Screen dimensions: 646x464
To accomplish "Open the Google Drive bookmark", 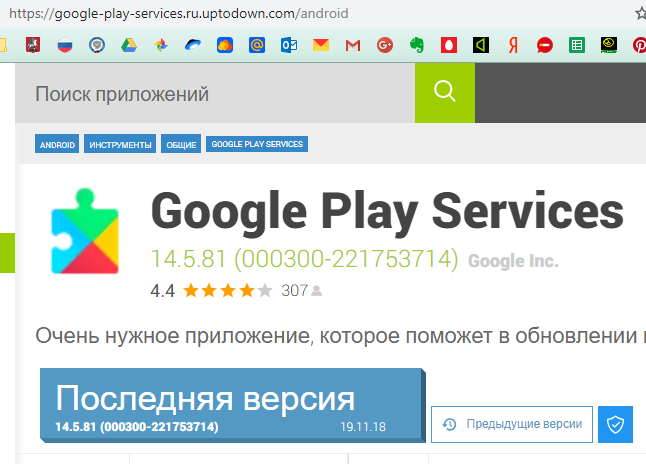I will tap(129, 45).
